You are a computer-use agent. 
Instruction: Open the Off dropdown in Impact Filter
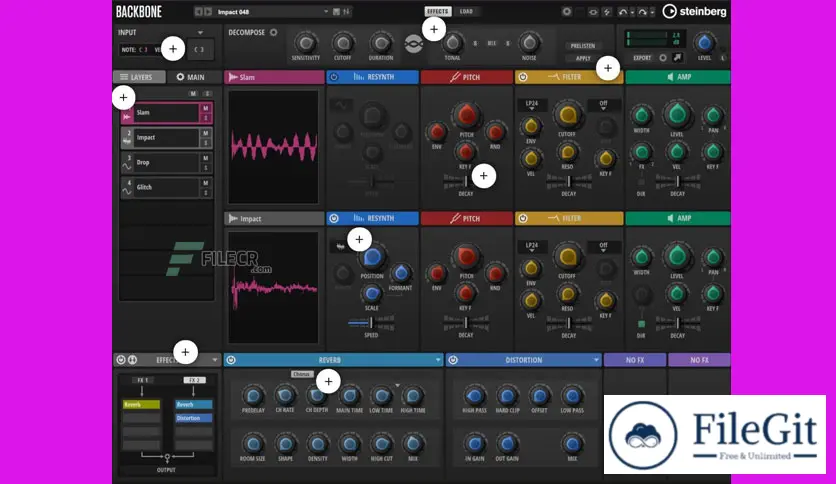point(603,247)
